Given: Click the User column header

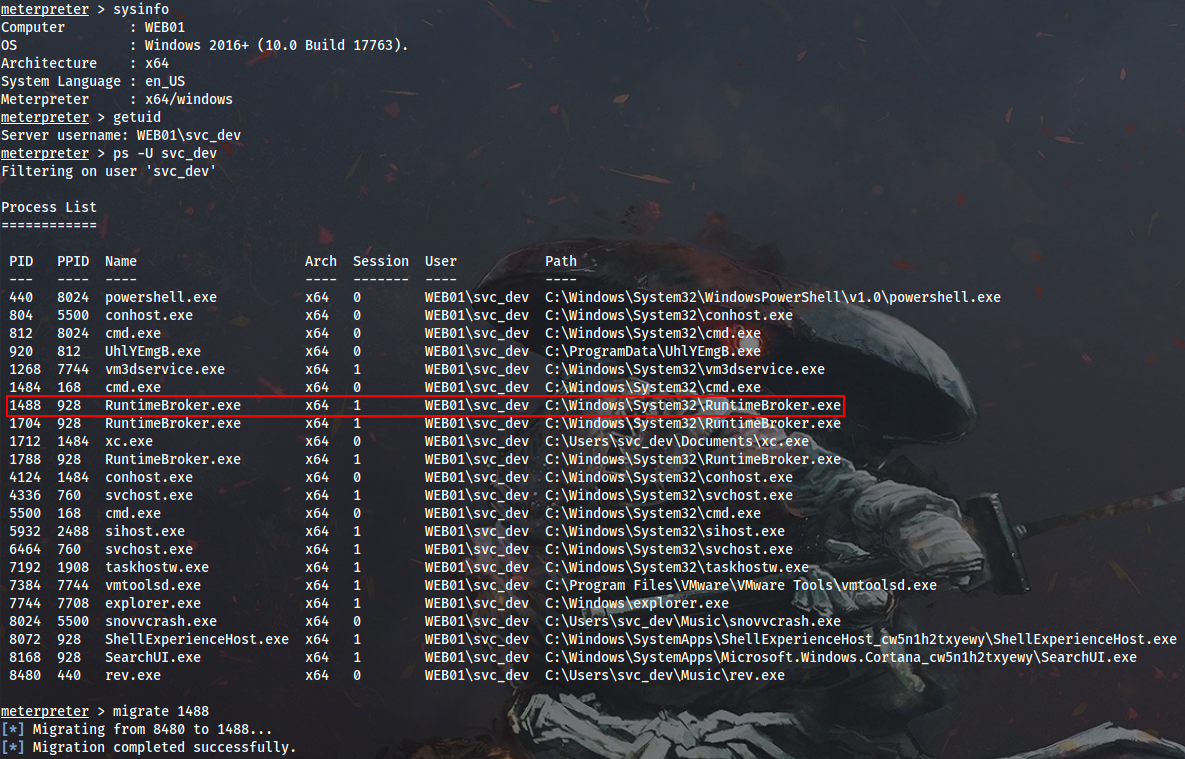Looking at the screenshot, I should [x=440, y=261].
